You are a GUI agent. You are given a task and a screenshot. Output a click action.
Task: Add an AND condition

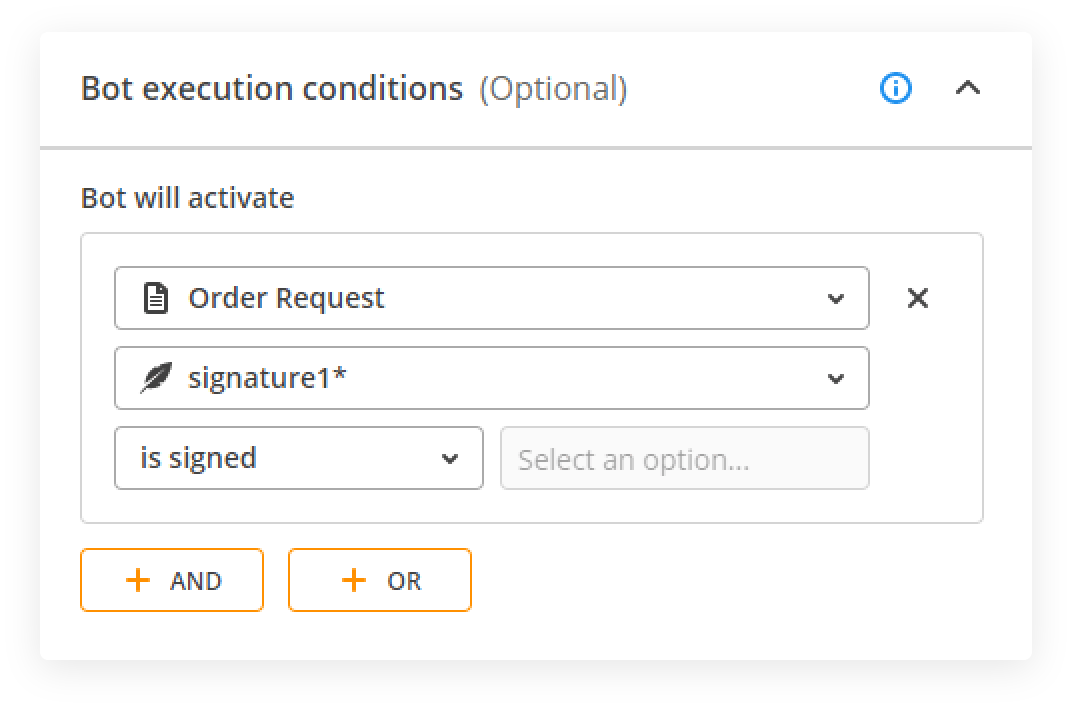pos(172,580)
